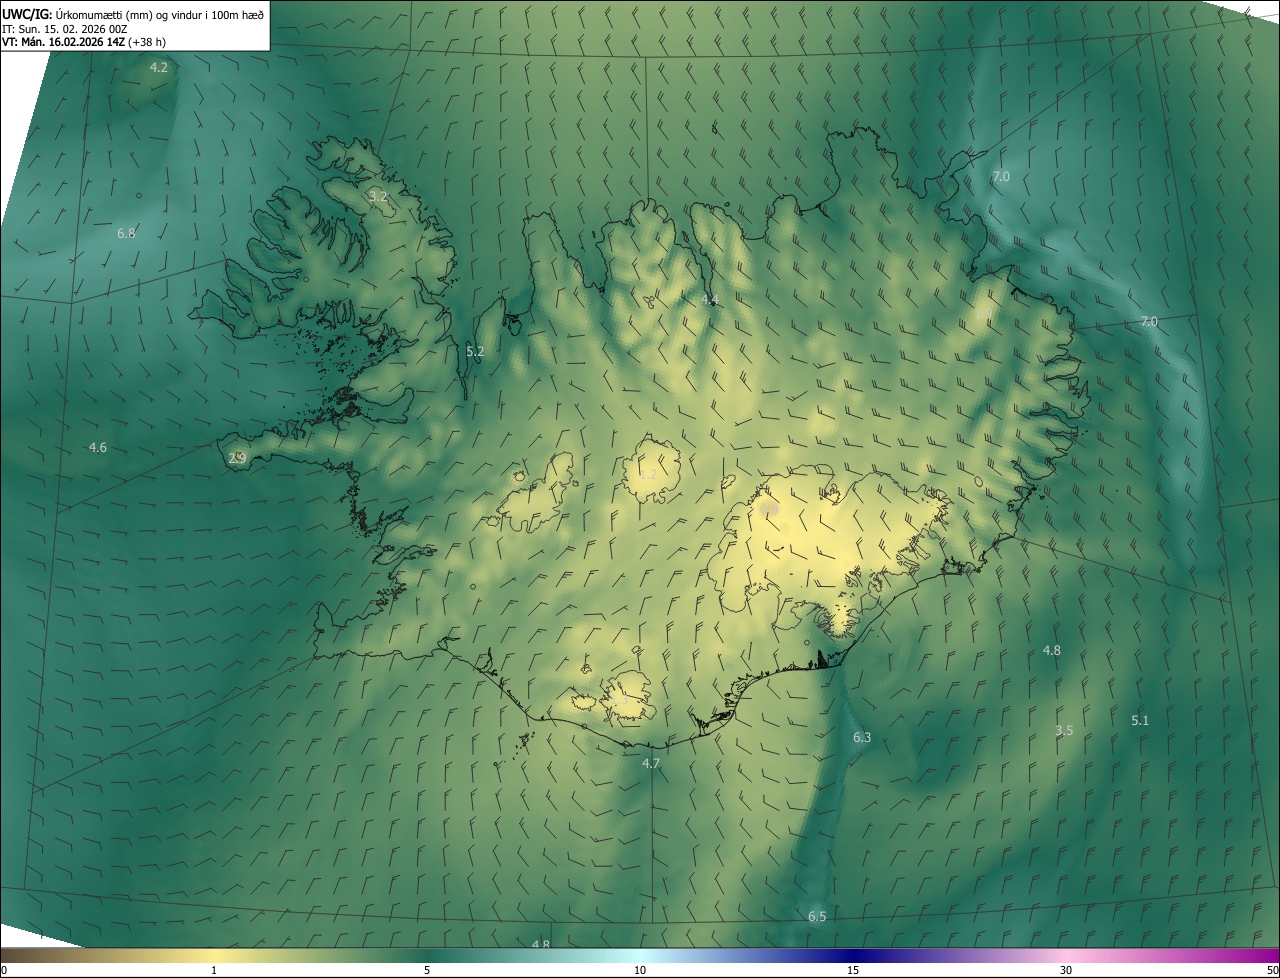Click the colour scale at the 0 tick
Screen dimensions: 1280x978
coord(3,970)
